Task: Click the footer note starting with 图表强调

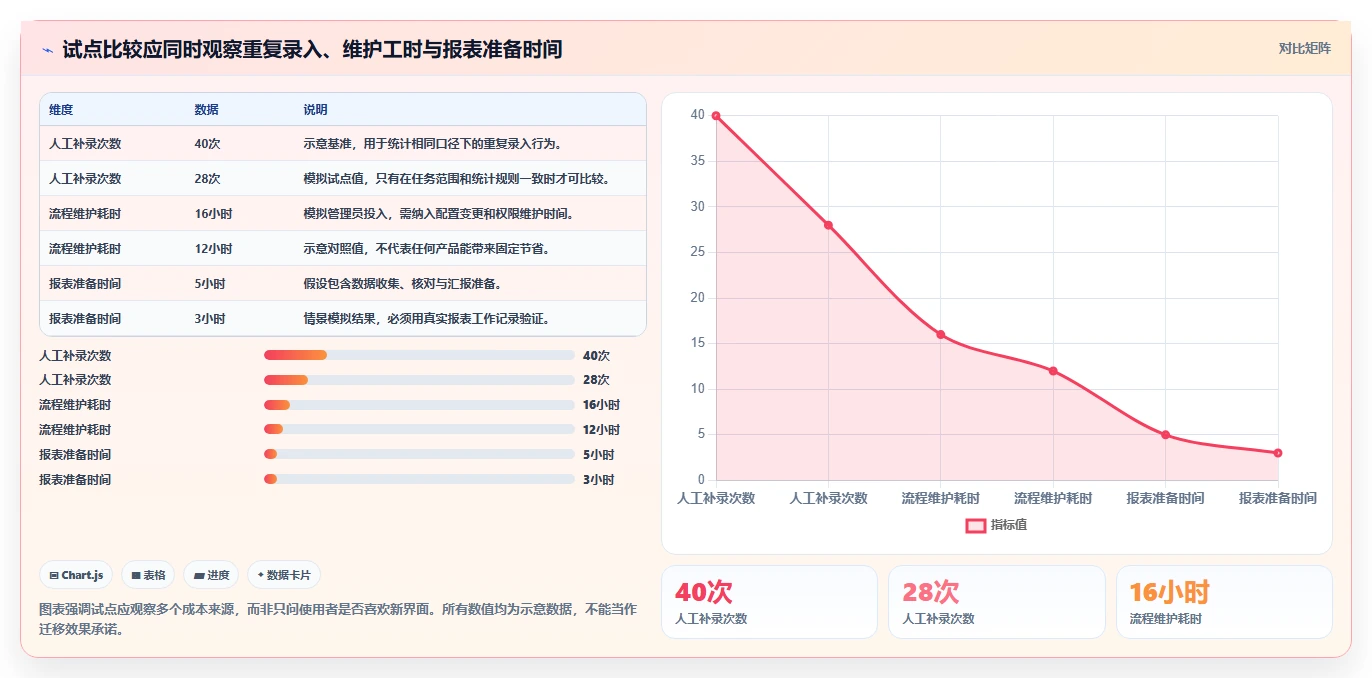Action: click(338, 619)
